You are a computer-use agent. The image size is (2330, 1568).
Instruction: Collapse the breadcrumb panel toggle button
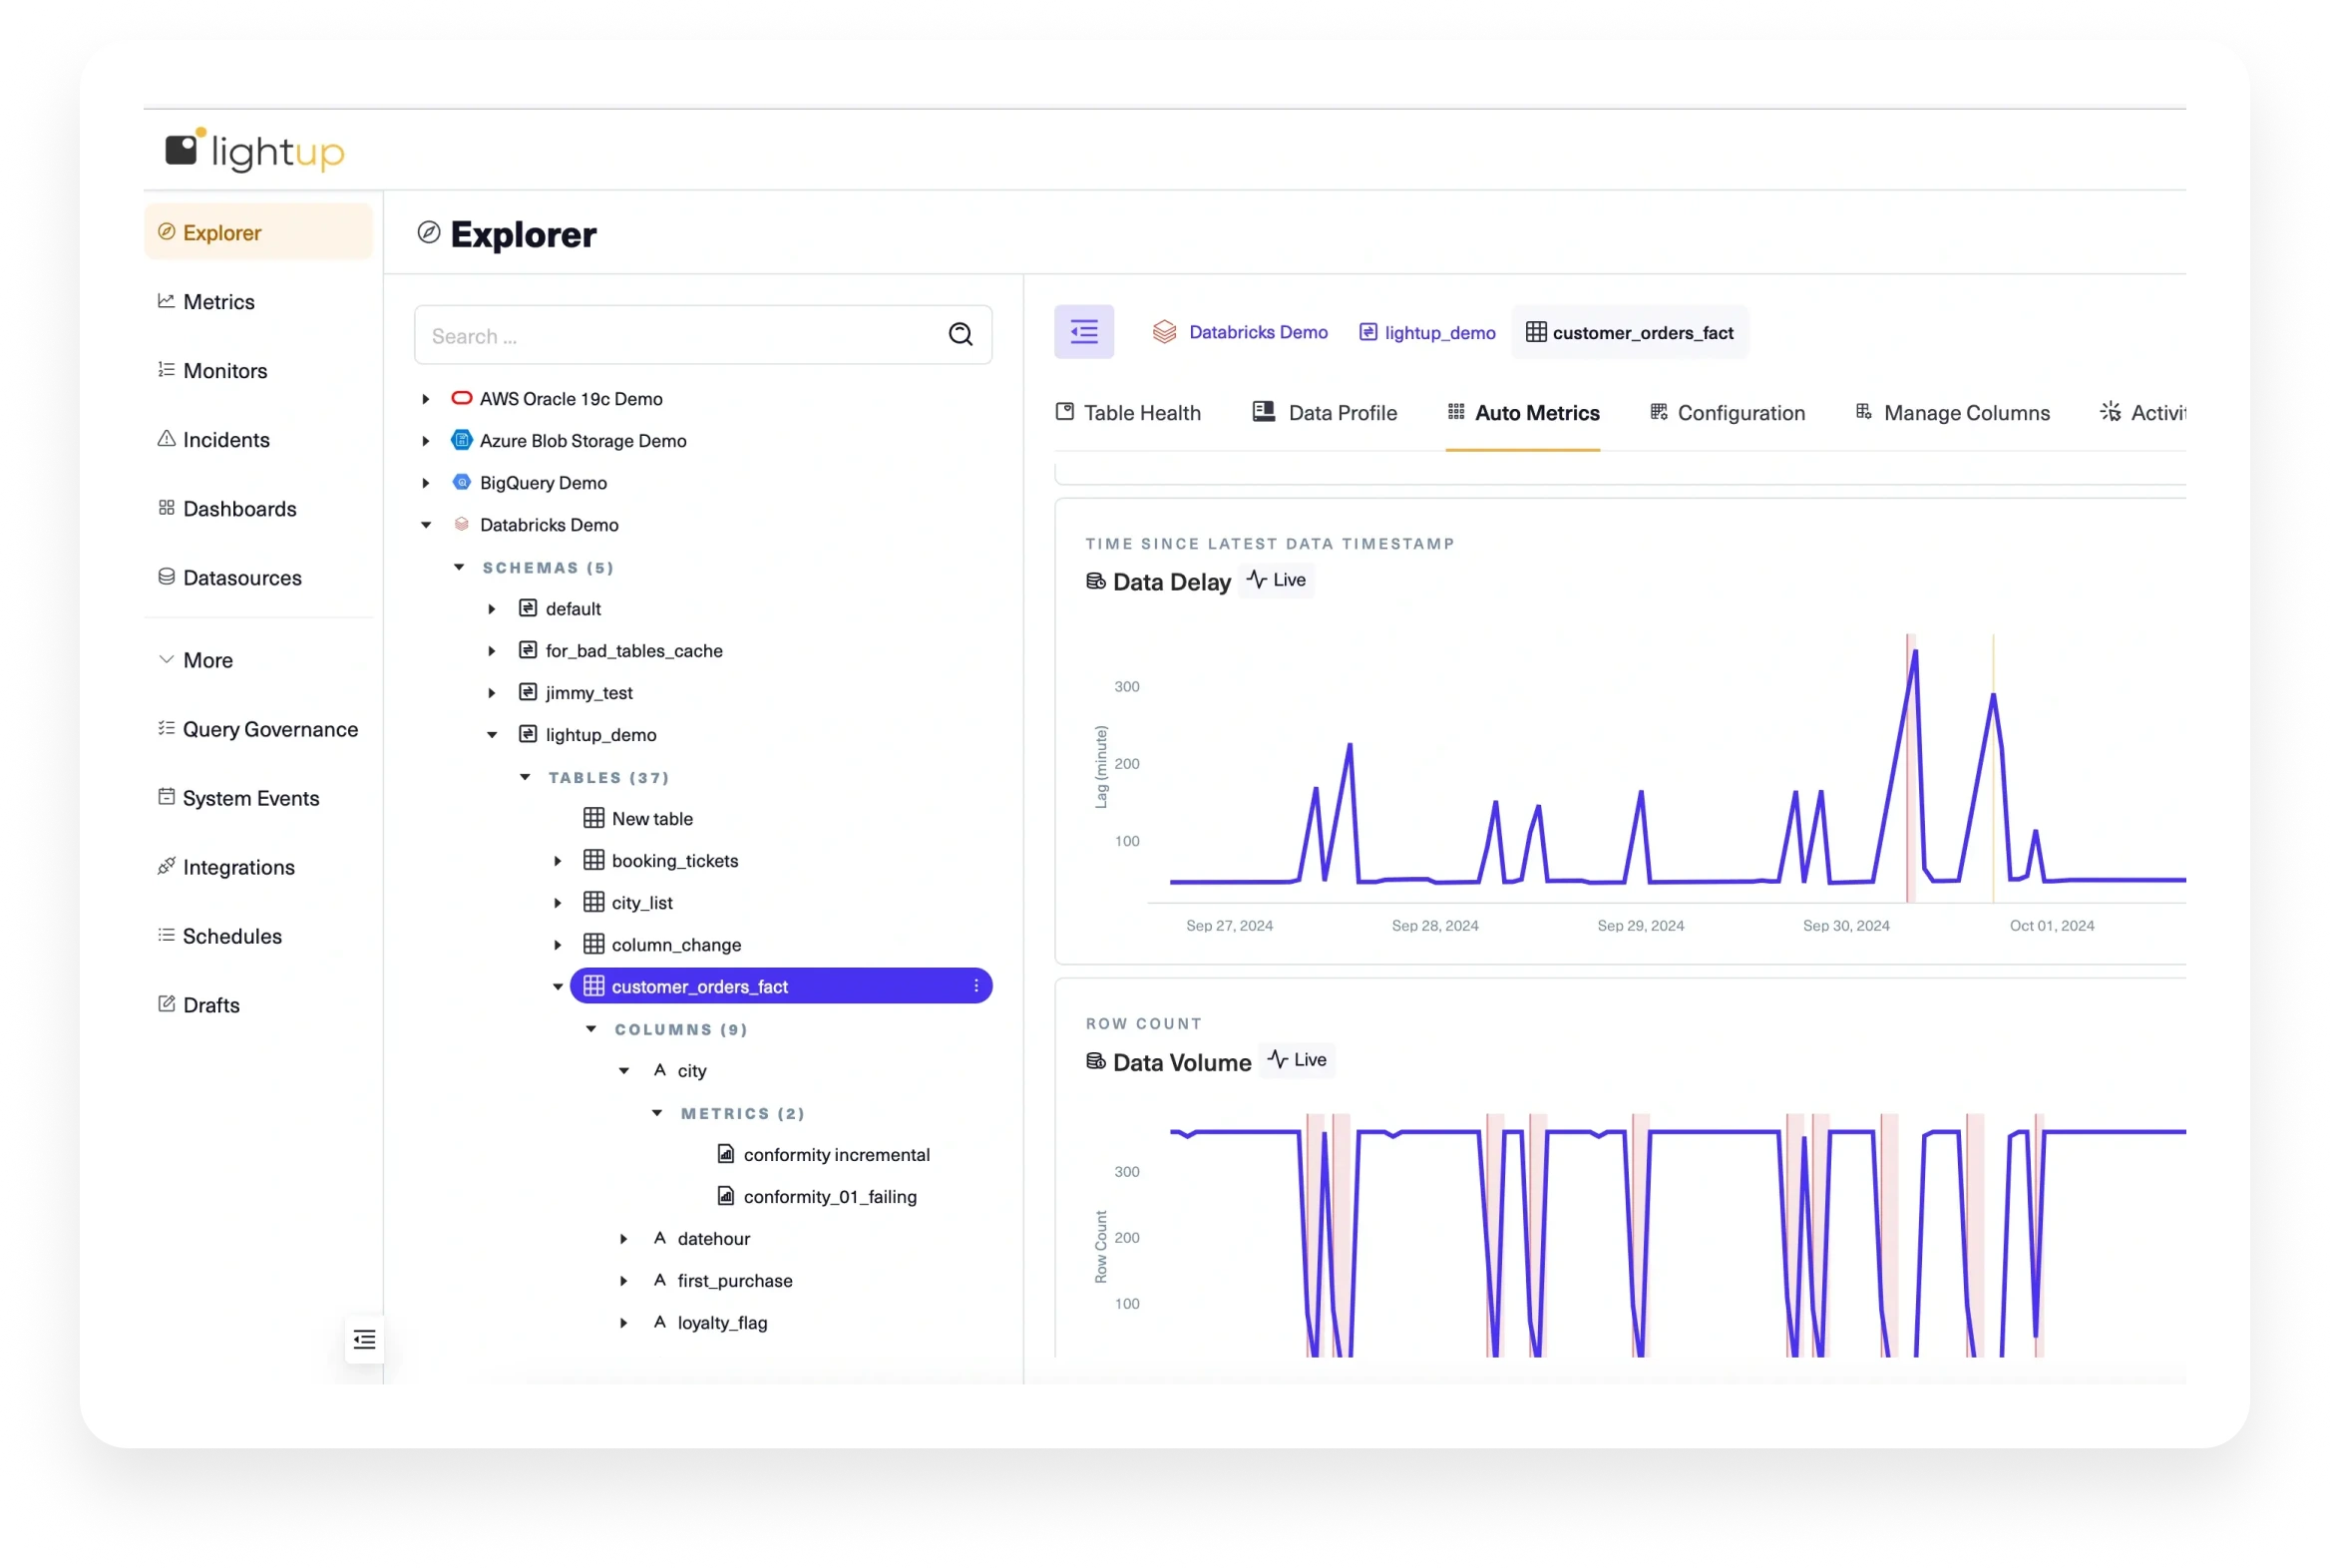(1084, 331)
